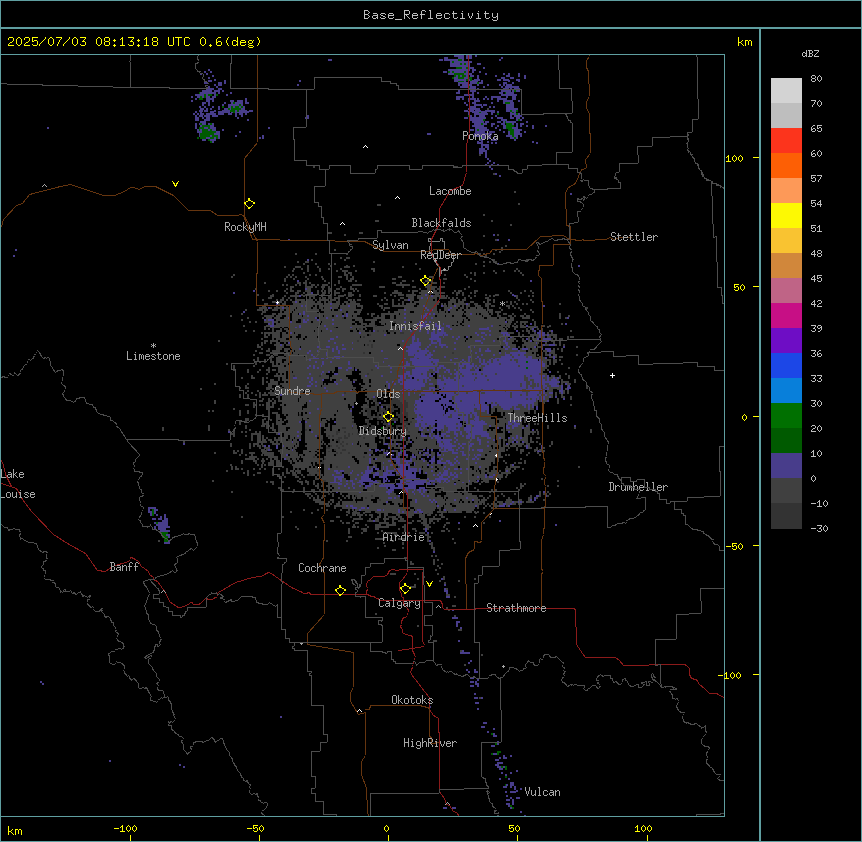Click the yellow v marker east of Calgary
Viewport: 862px width, 842px height.
coord(429,584)
